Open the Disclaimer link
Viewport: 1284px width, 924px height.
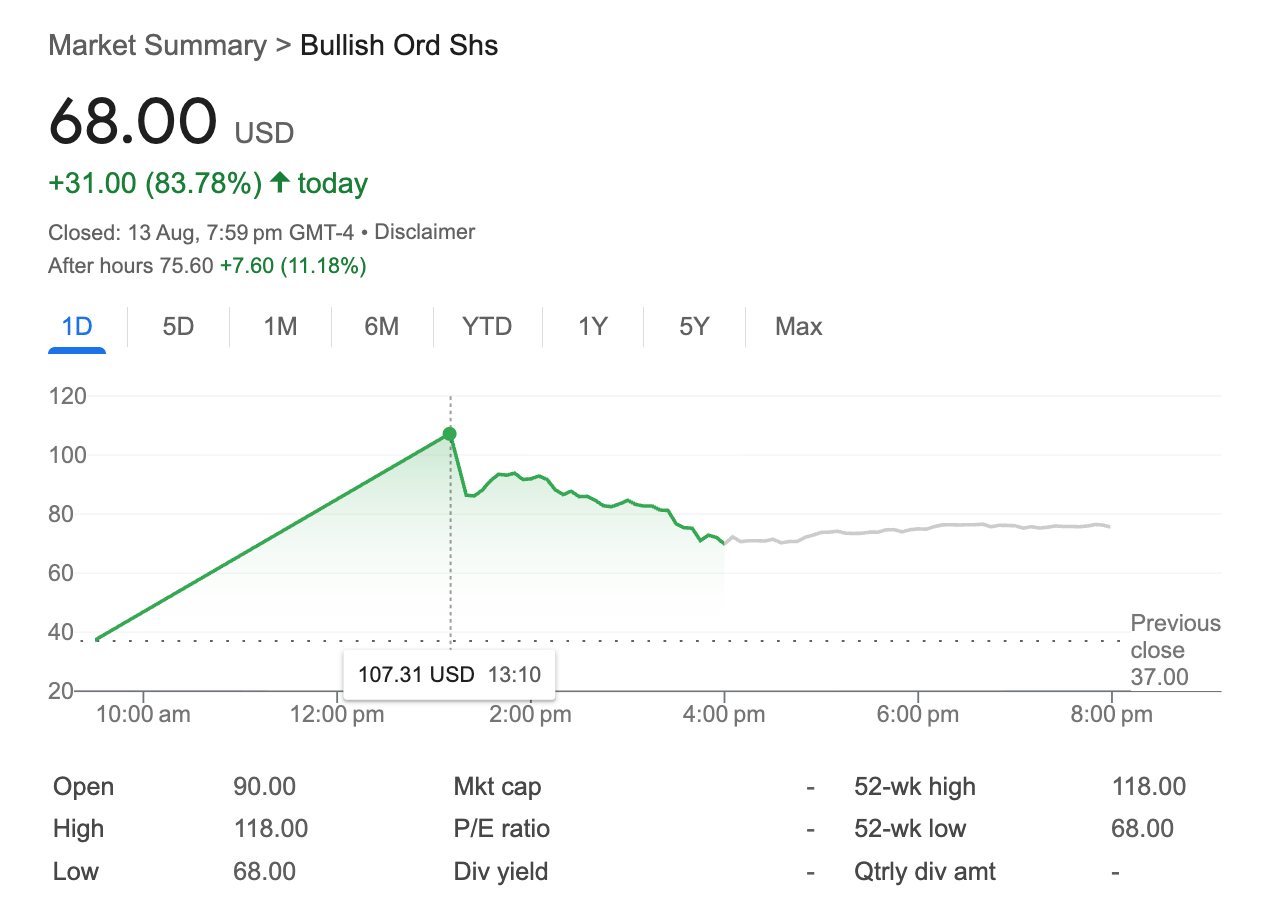(x=424, y=232)
